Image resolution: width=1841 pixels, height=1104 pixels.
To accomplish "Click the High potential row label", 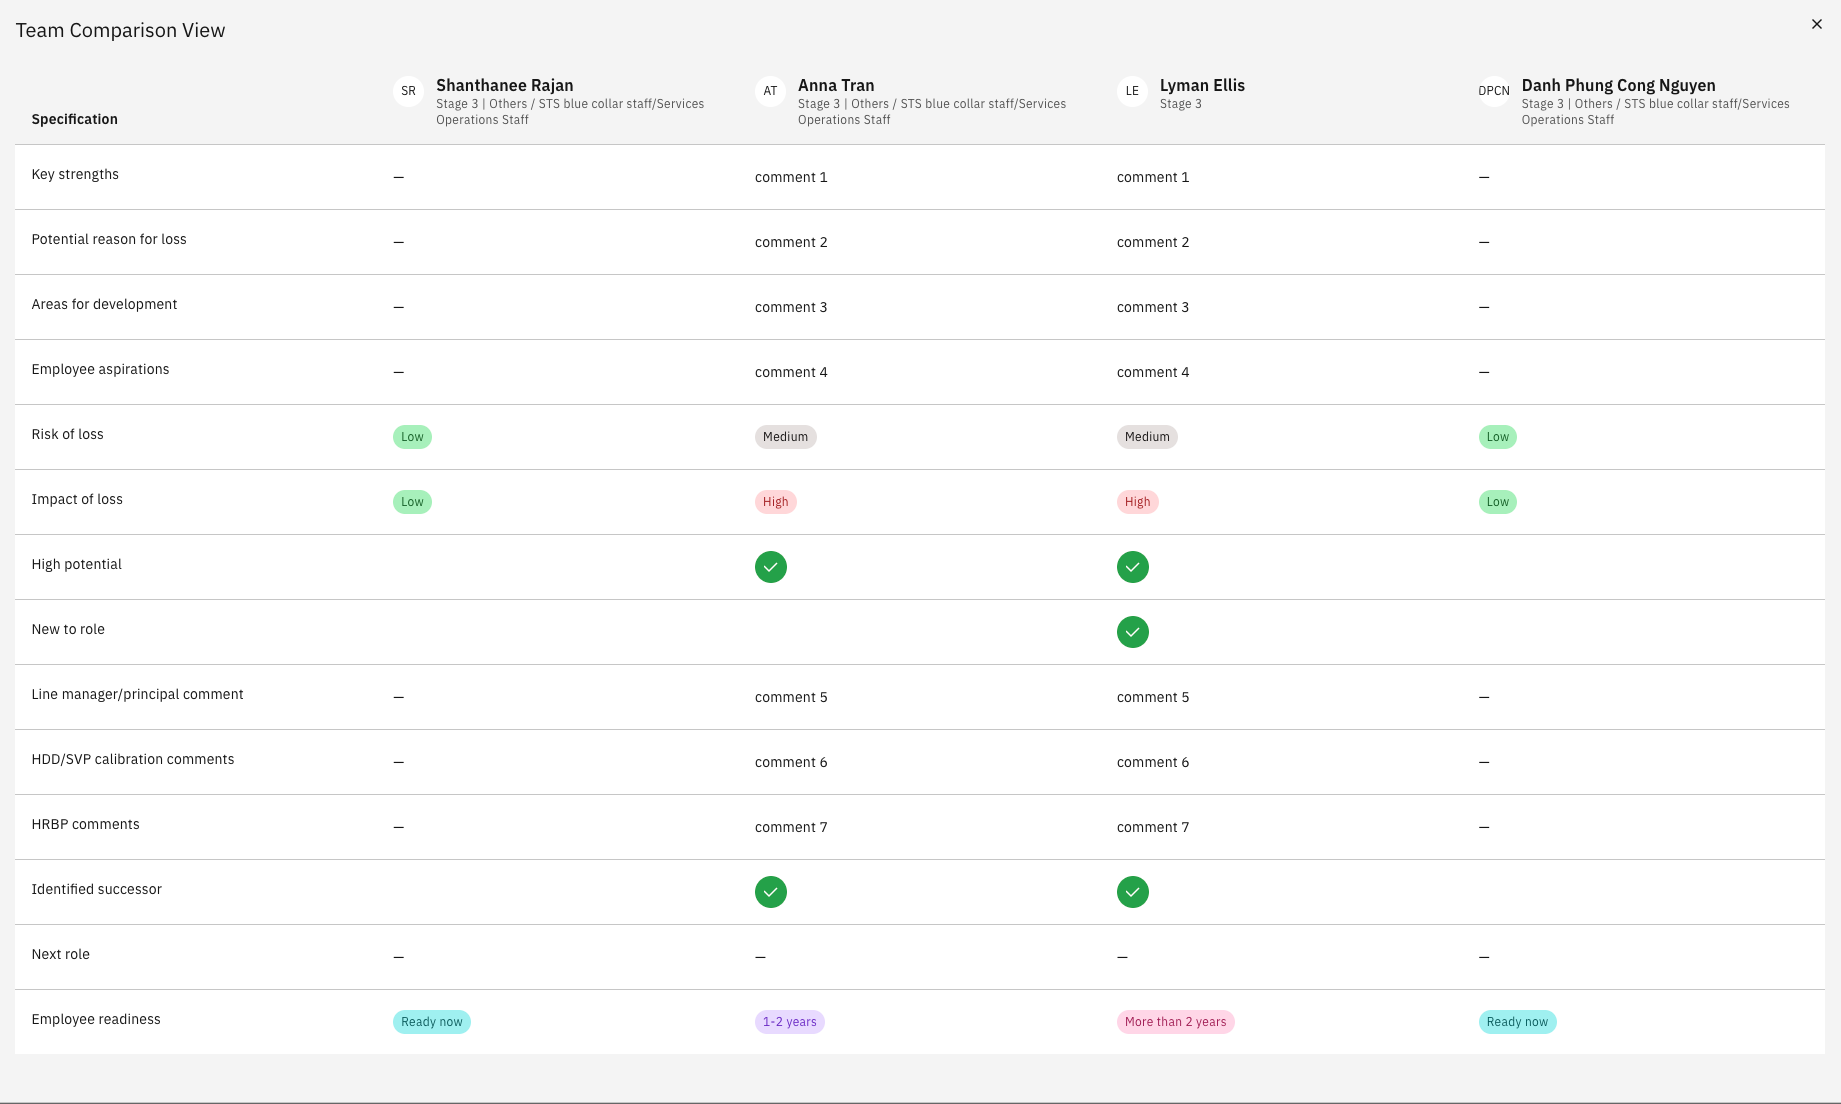I will [x=76, y=564].
